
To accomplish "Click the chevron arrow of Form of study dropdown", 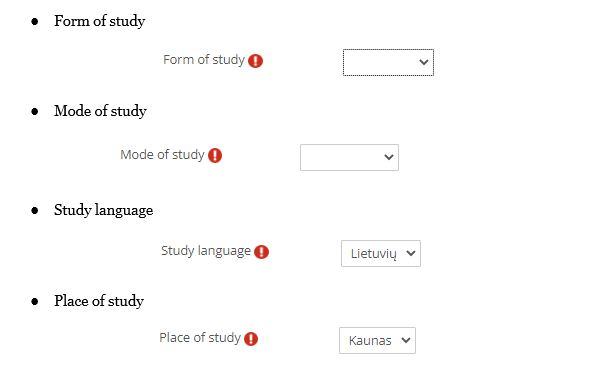I will 424,62.
